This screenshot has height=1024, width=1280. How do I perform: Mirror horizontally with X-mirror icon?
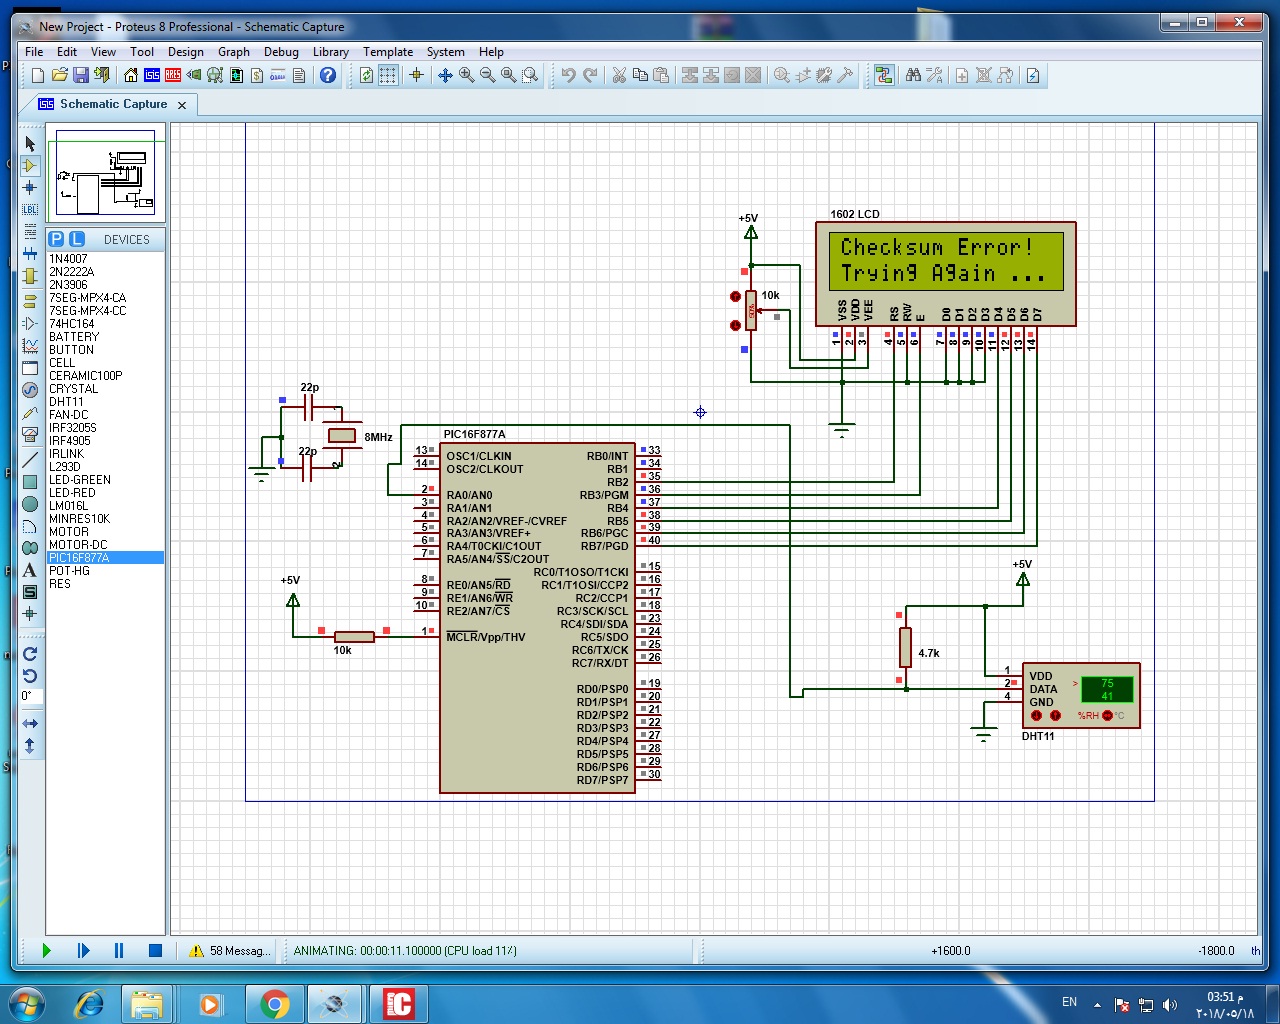point(30,723)
